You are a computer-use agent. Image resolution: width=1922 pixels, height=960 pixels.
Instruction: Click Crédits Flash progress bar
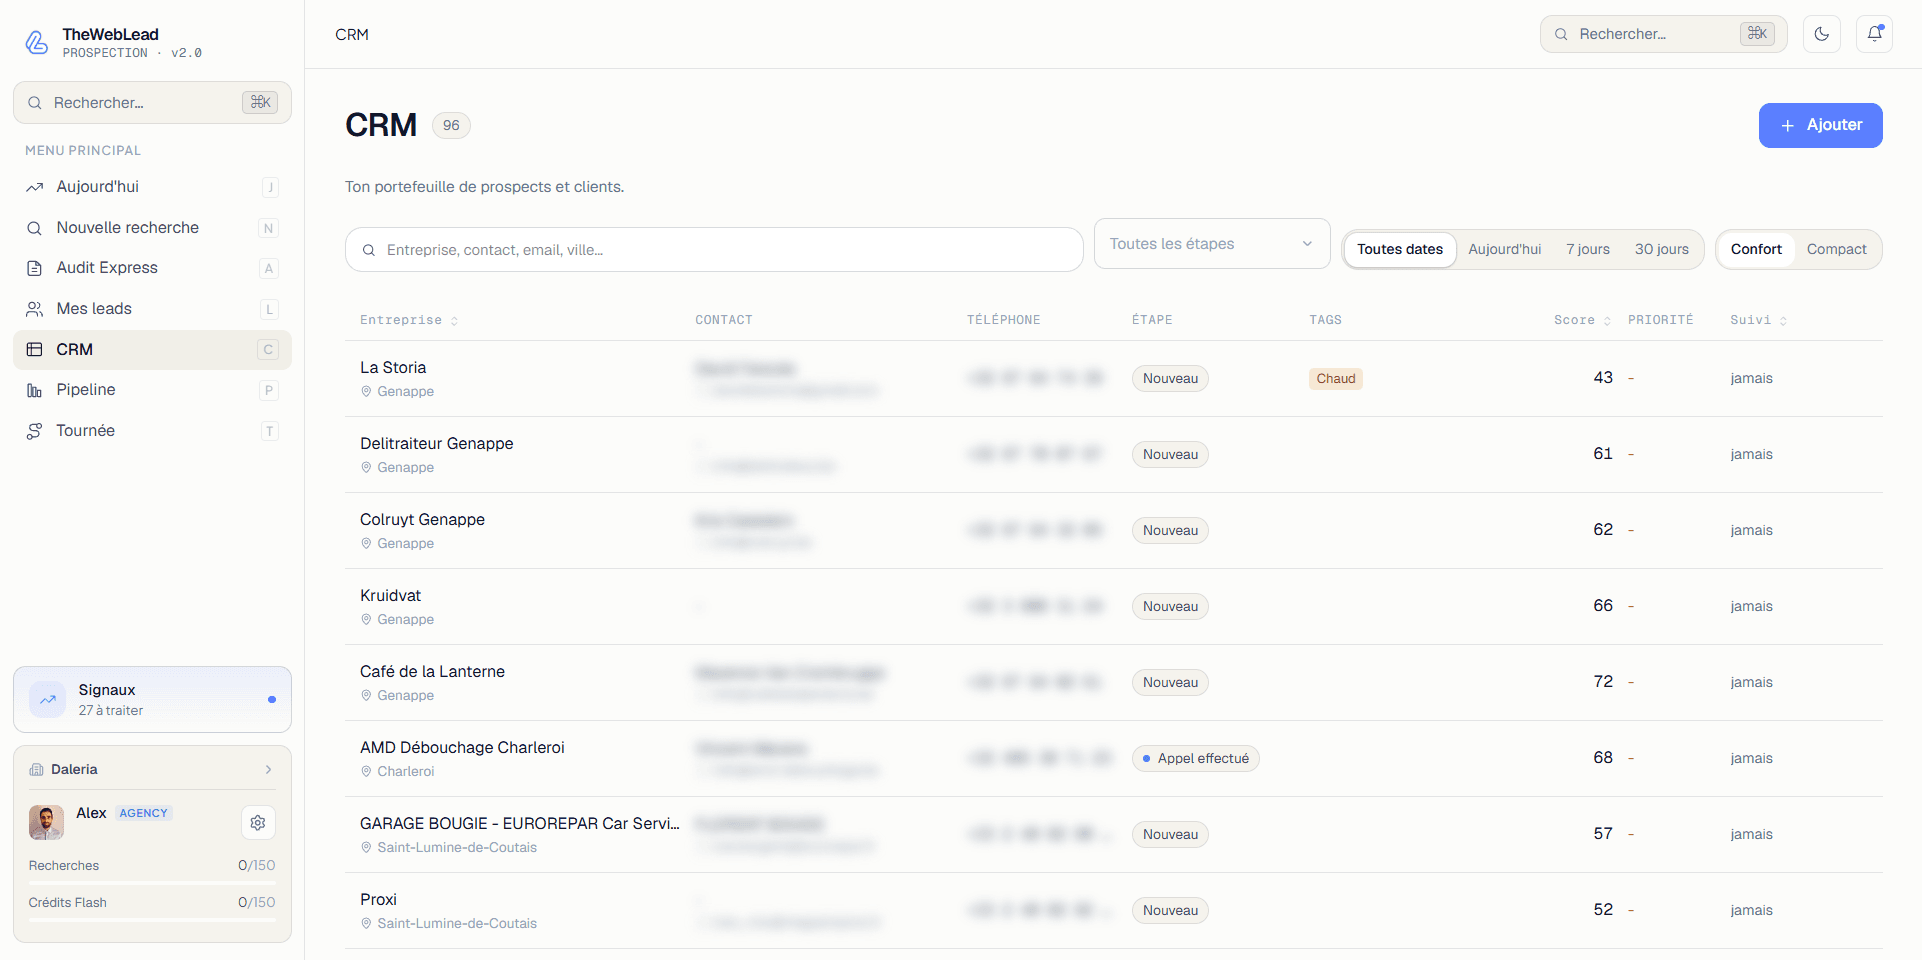(152, 920)
